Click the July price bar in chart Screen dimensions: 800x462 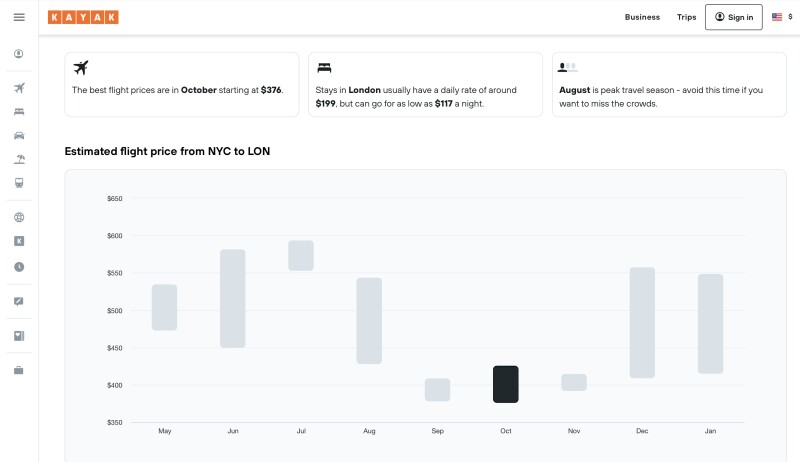pos(301,255)
